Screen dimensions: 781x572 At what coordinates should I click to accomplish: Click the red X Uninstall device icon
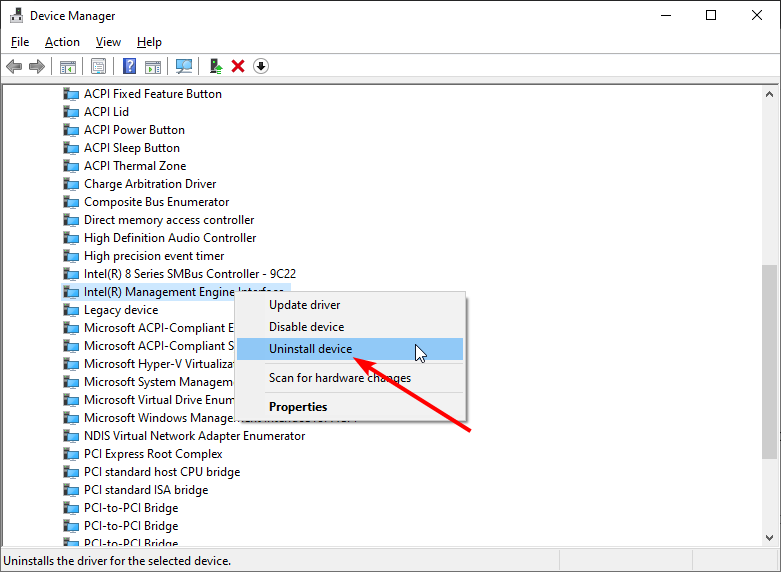pos(238,66)
